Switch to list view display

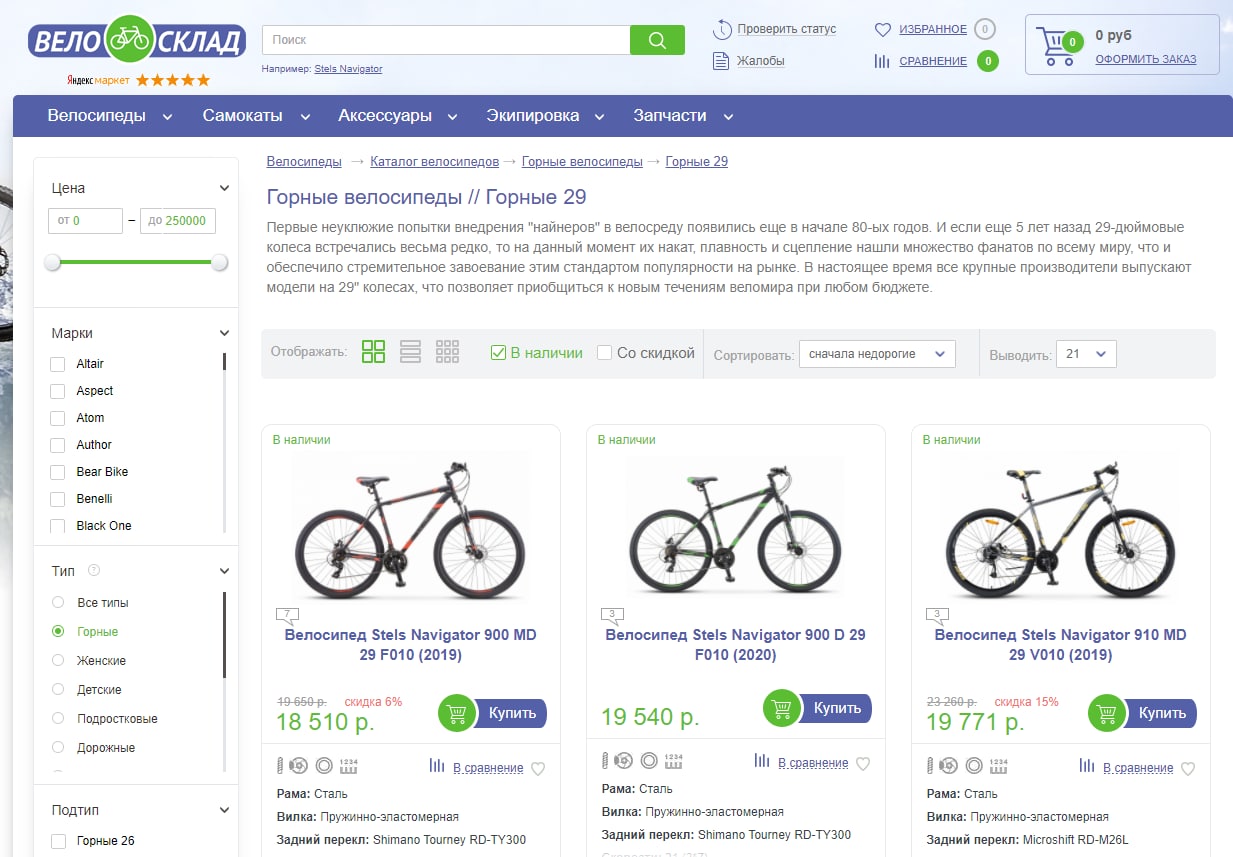410,351
